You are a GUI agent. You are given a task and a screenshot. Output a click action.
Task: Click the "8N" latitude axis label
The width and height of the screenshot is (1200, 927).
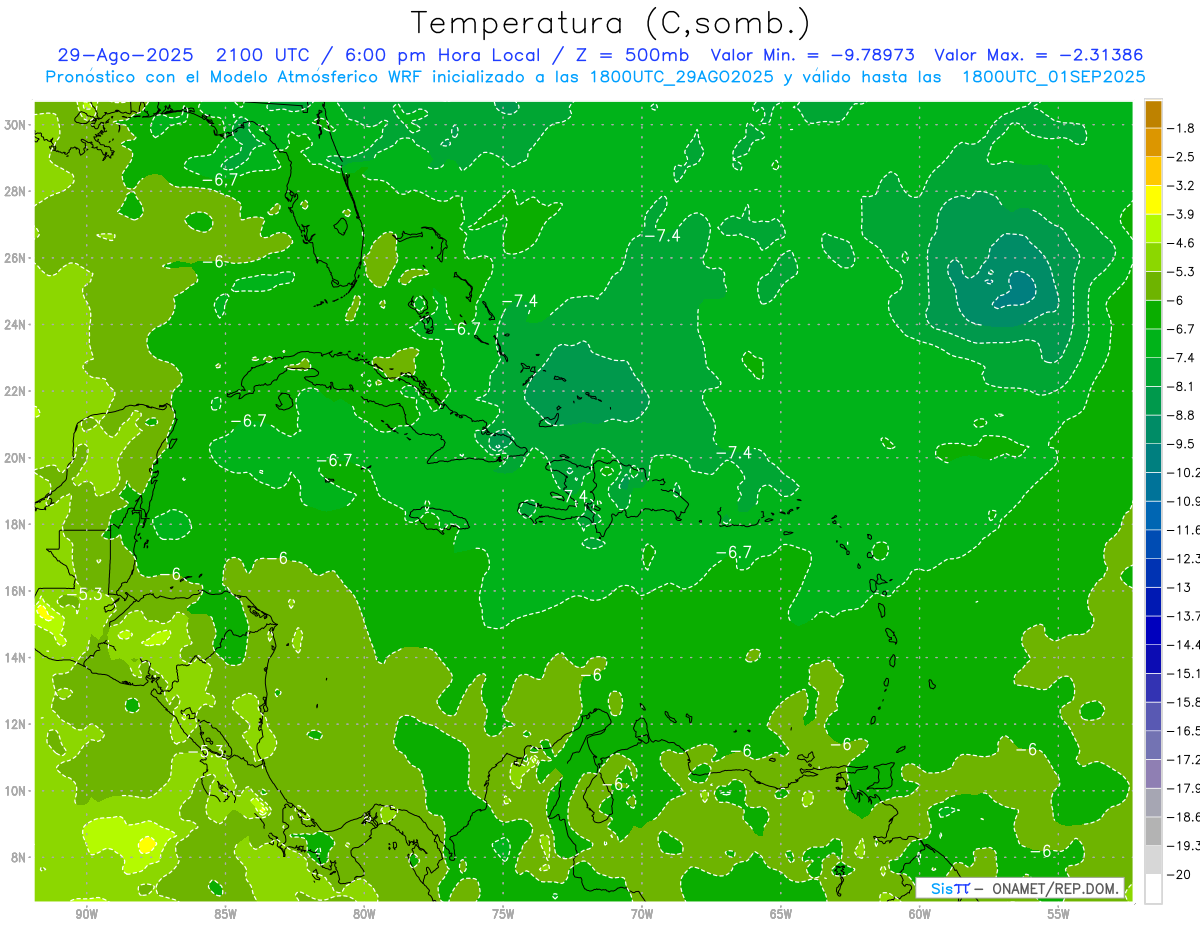pyautogui.click(x=19, y=858)
